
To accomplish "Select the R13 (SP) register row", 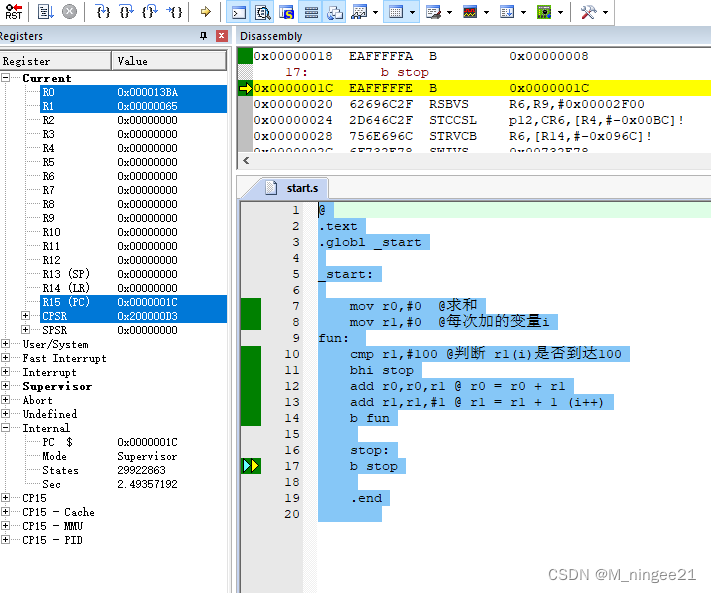I will point(133,274).
